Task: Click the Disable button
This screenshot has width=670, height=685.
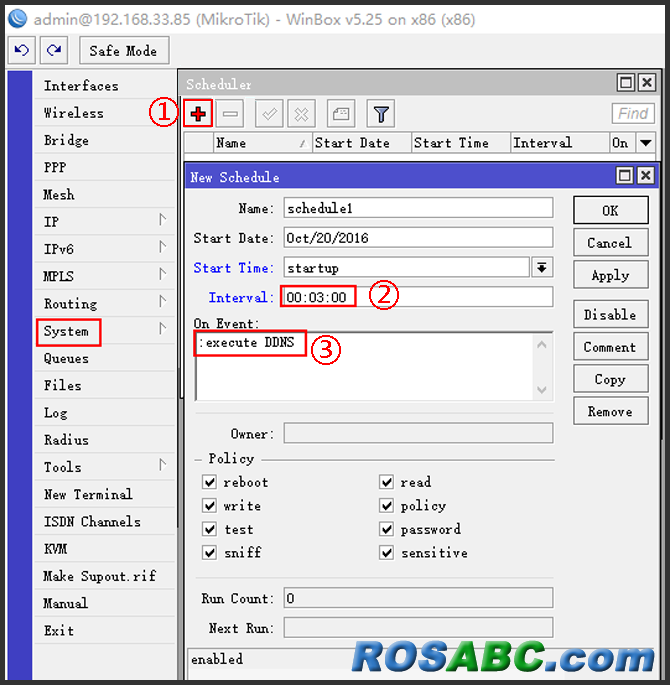Action: (611, 314)
